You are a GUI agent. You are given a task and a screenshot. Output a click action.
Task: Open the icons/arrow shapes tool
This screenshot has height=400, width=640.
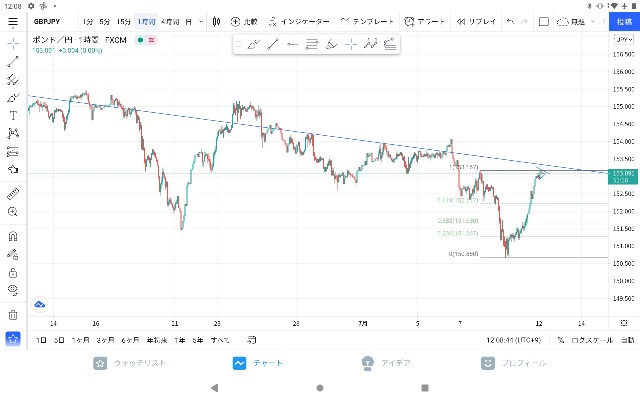pyautogui.click(x=13, y=169)
